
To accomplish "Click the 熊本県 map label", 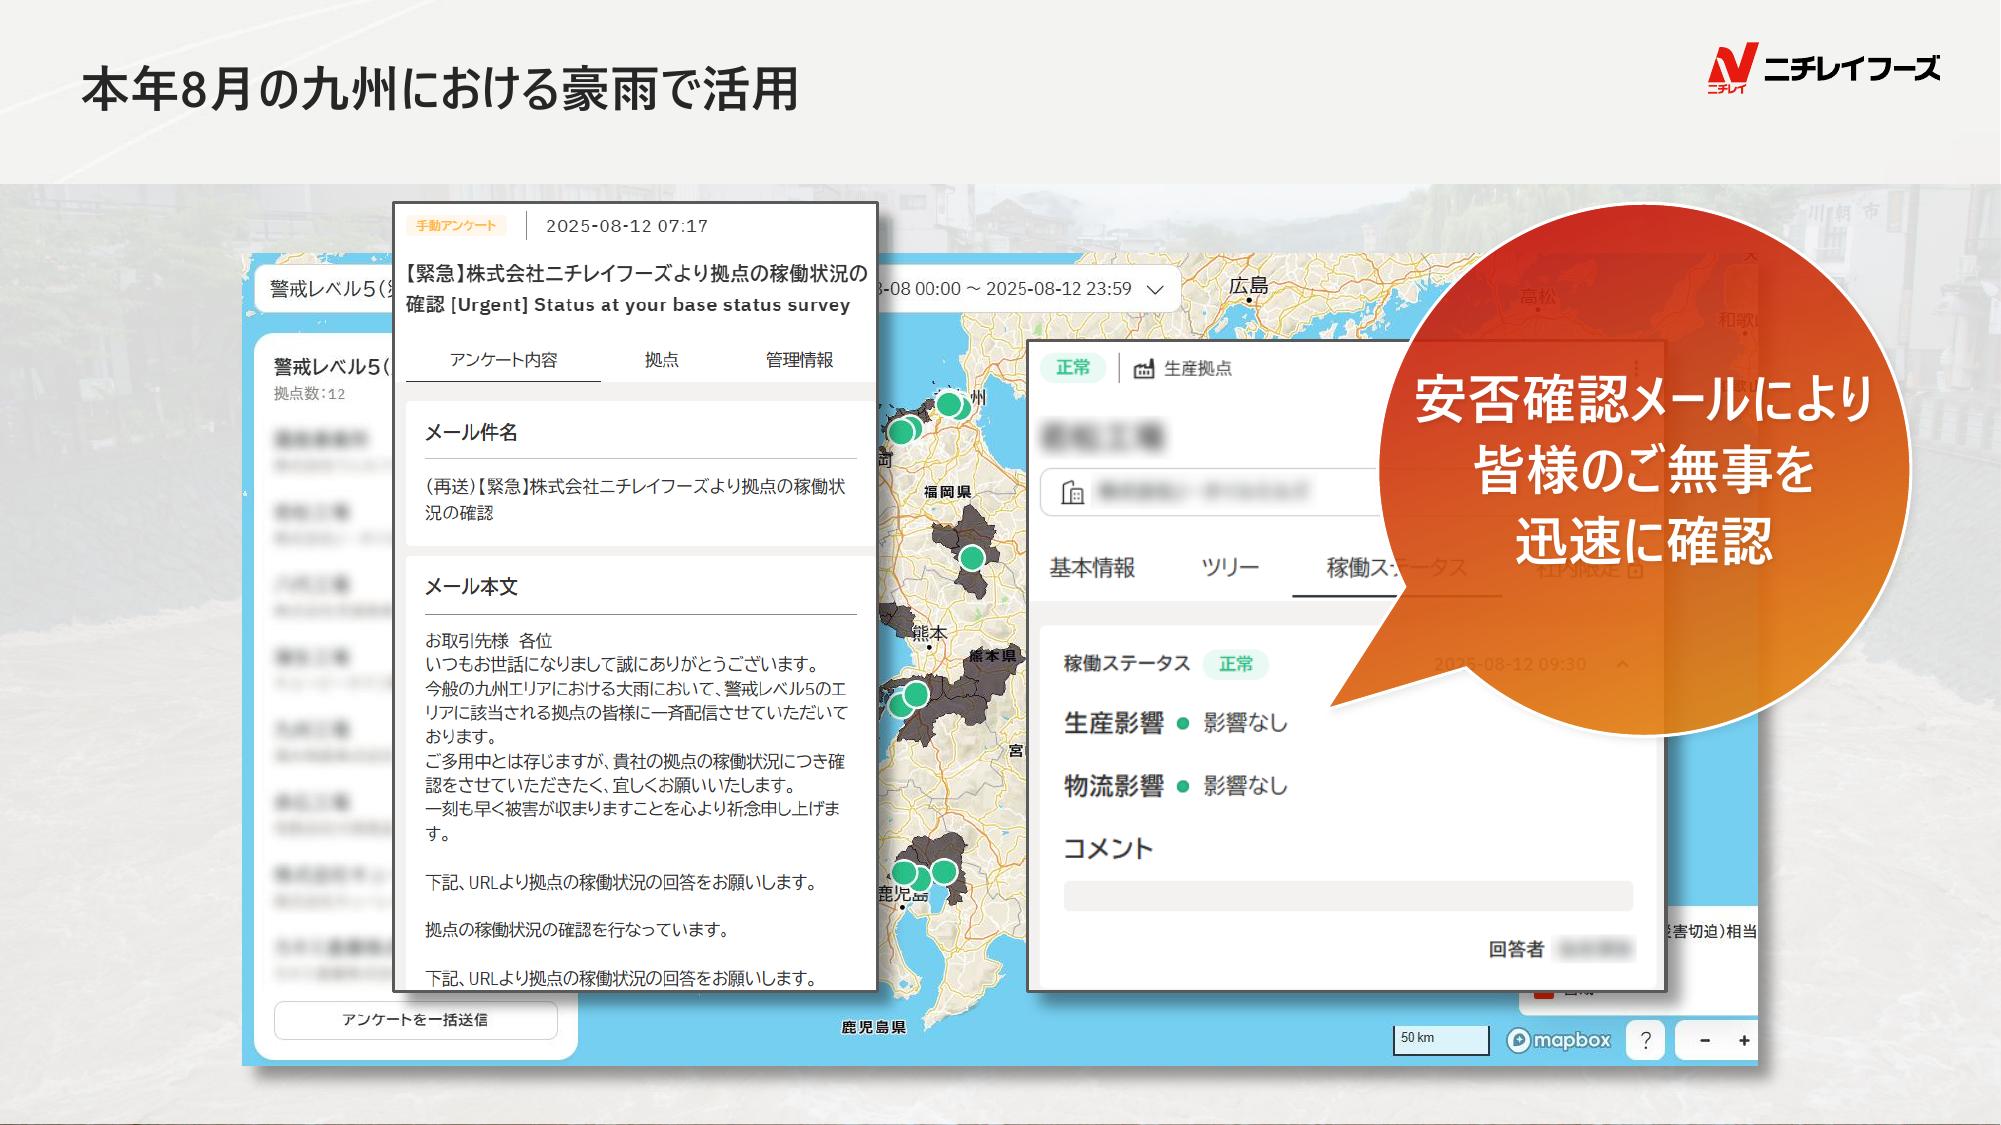I will (x=992, y=656).
